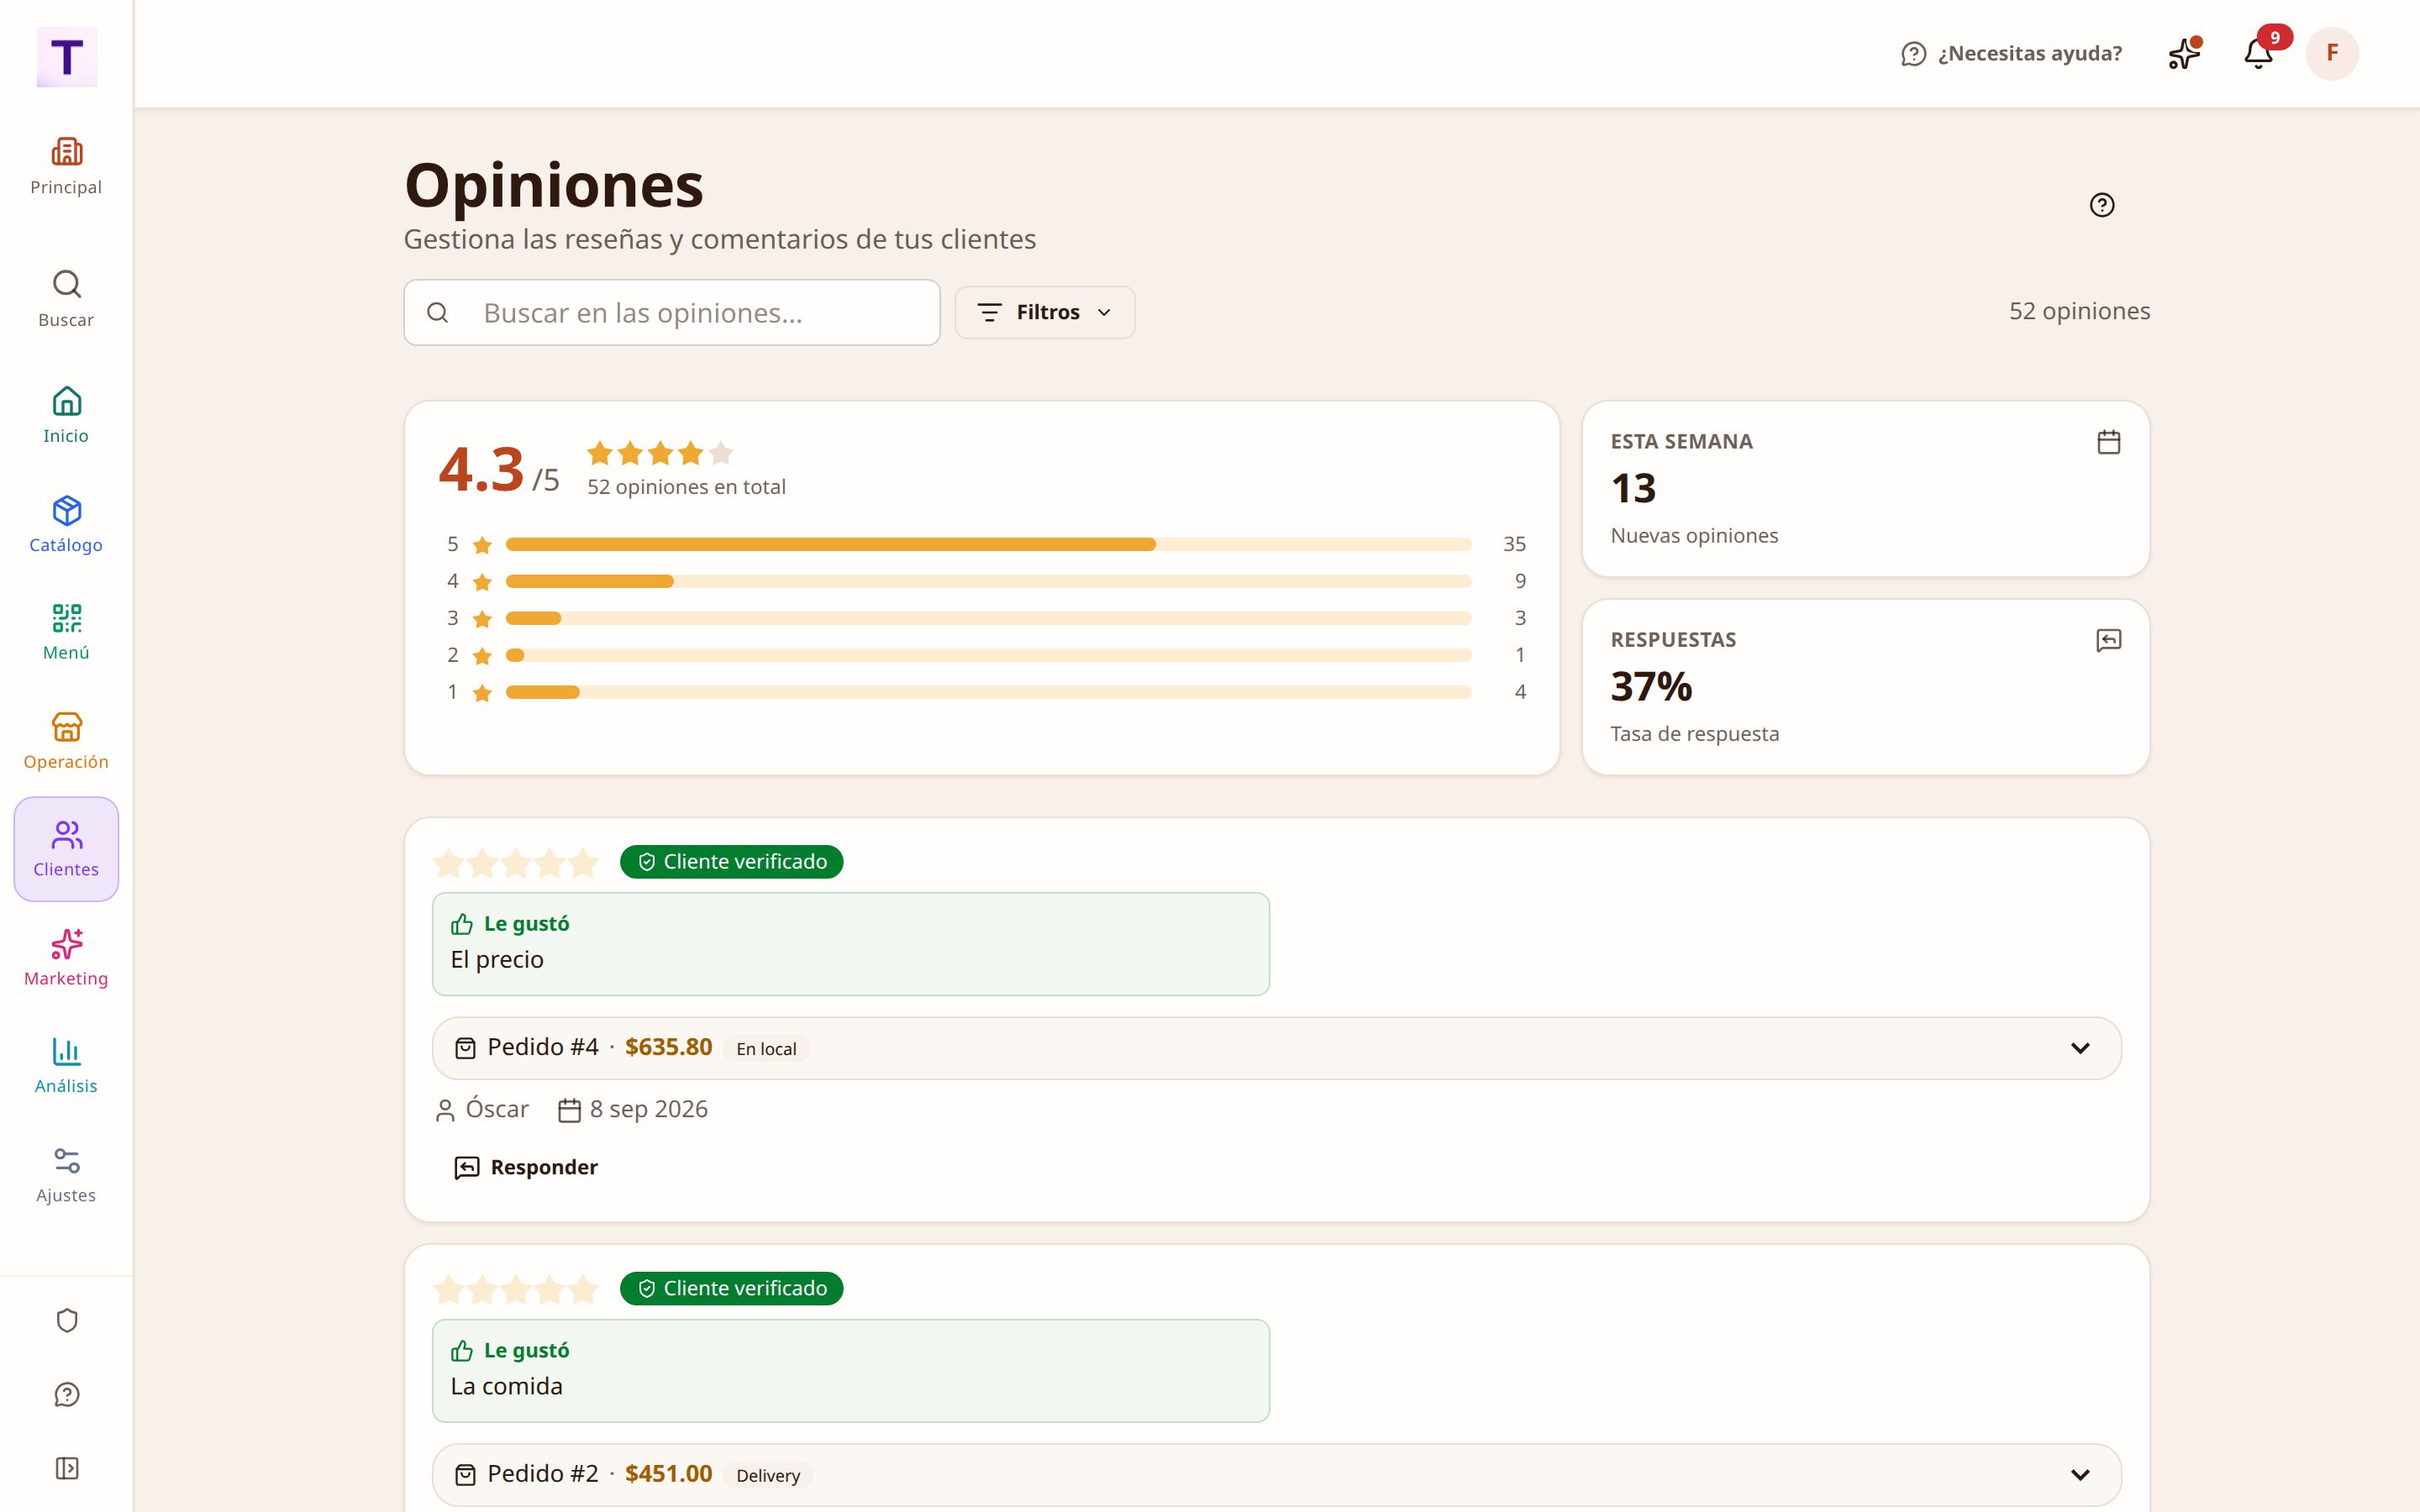The width and height of the screenshot is (2420, 1512).
Task: Click the Buscar en las opiniones field
Action: [x=672, y=313]
